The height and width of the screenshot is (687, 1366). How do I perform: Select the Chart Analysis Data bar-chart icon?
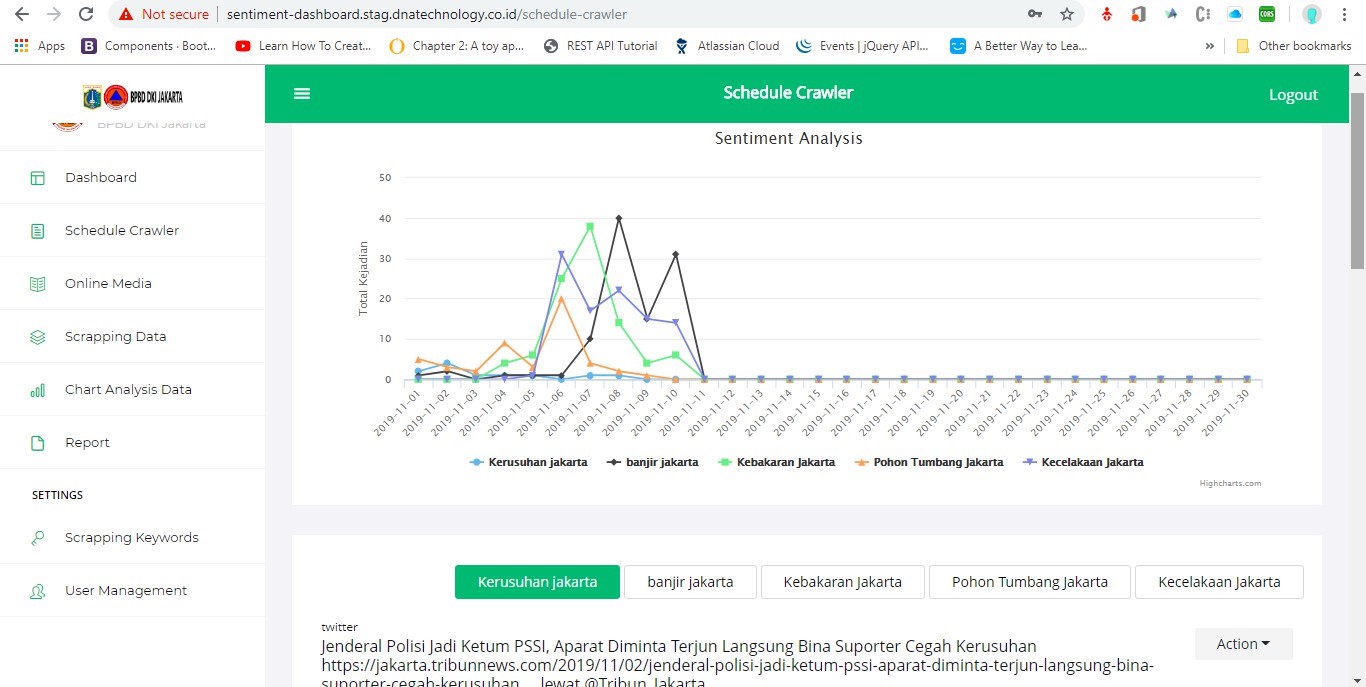[x=38, y=389]
